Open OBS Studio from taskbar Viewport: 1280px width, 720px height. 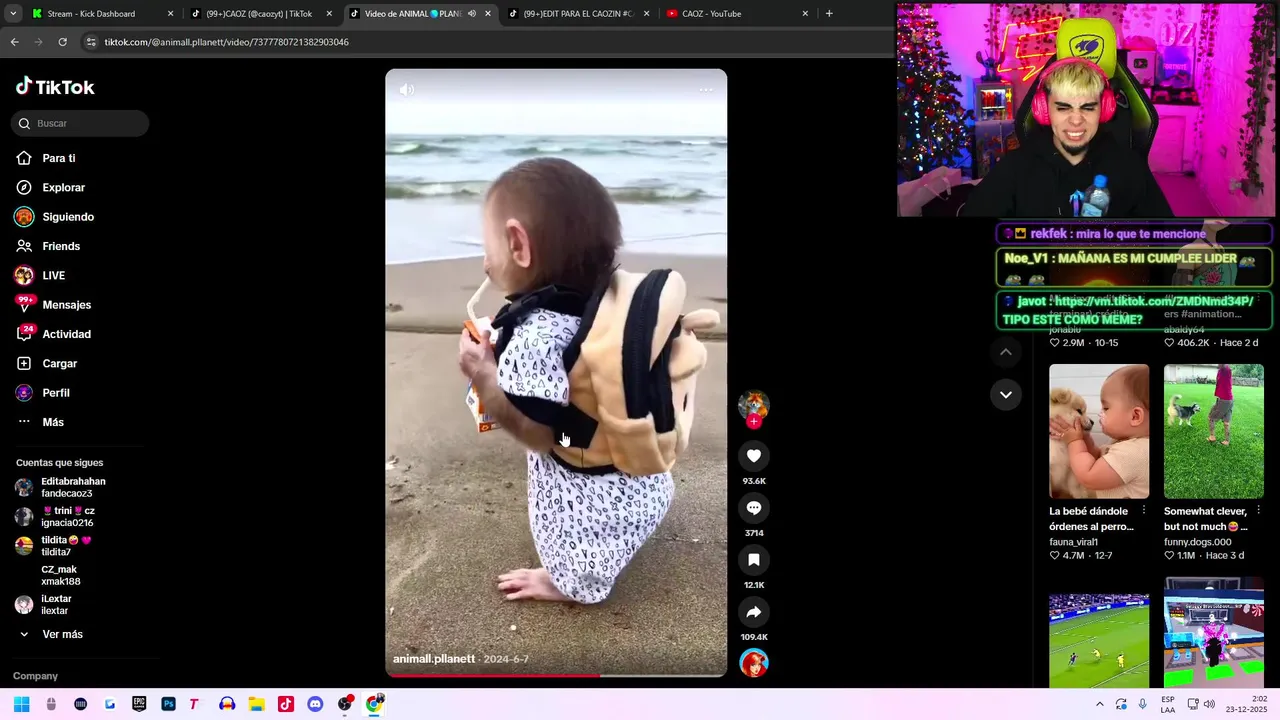(345, 704)
